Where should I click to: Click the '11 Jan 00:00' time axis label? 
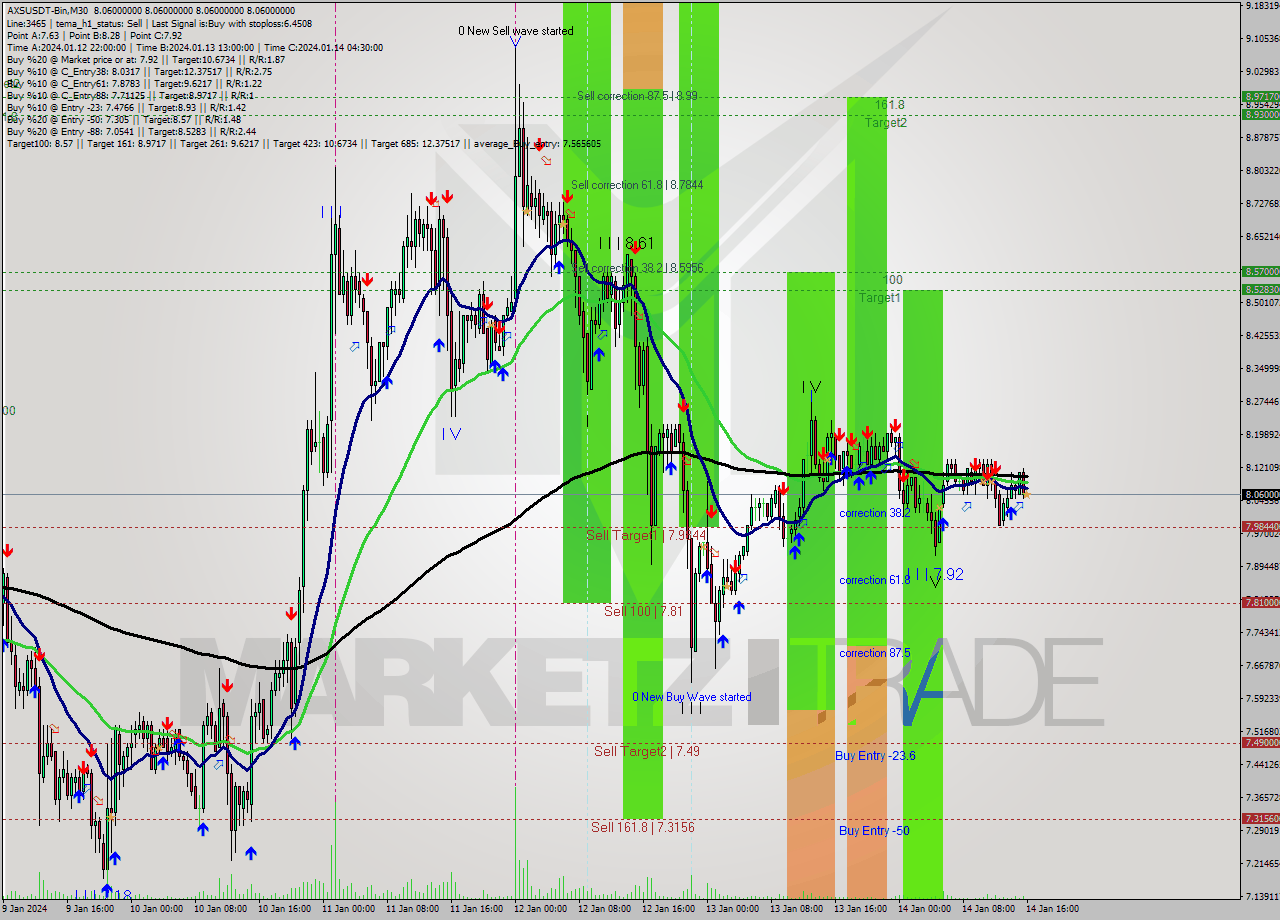(348, 909)
